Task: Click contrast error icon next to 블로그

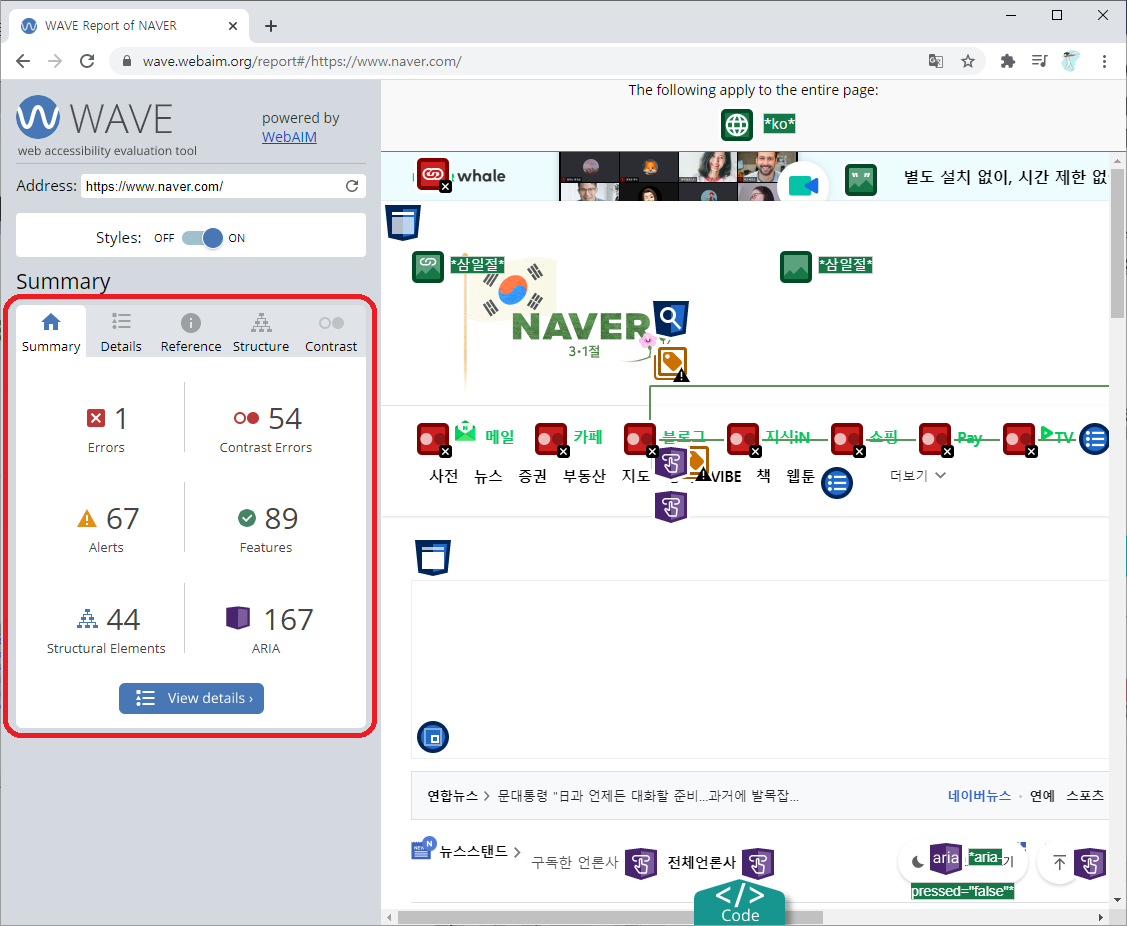Action: tap(640, 439)
